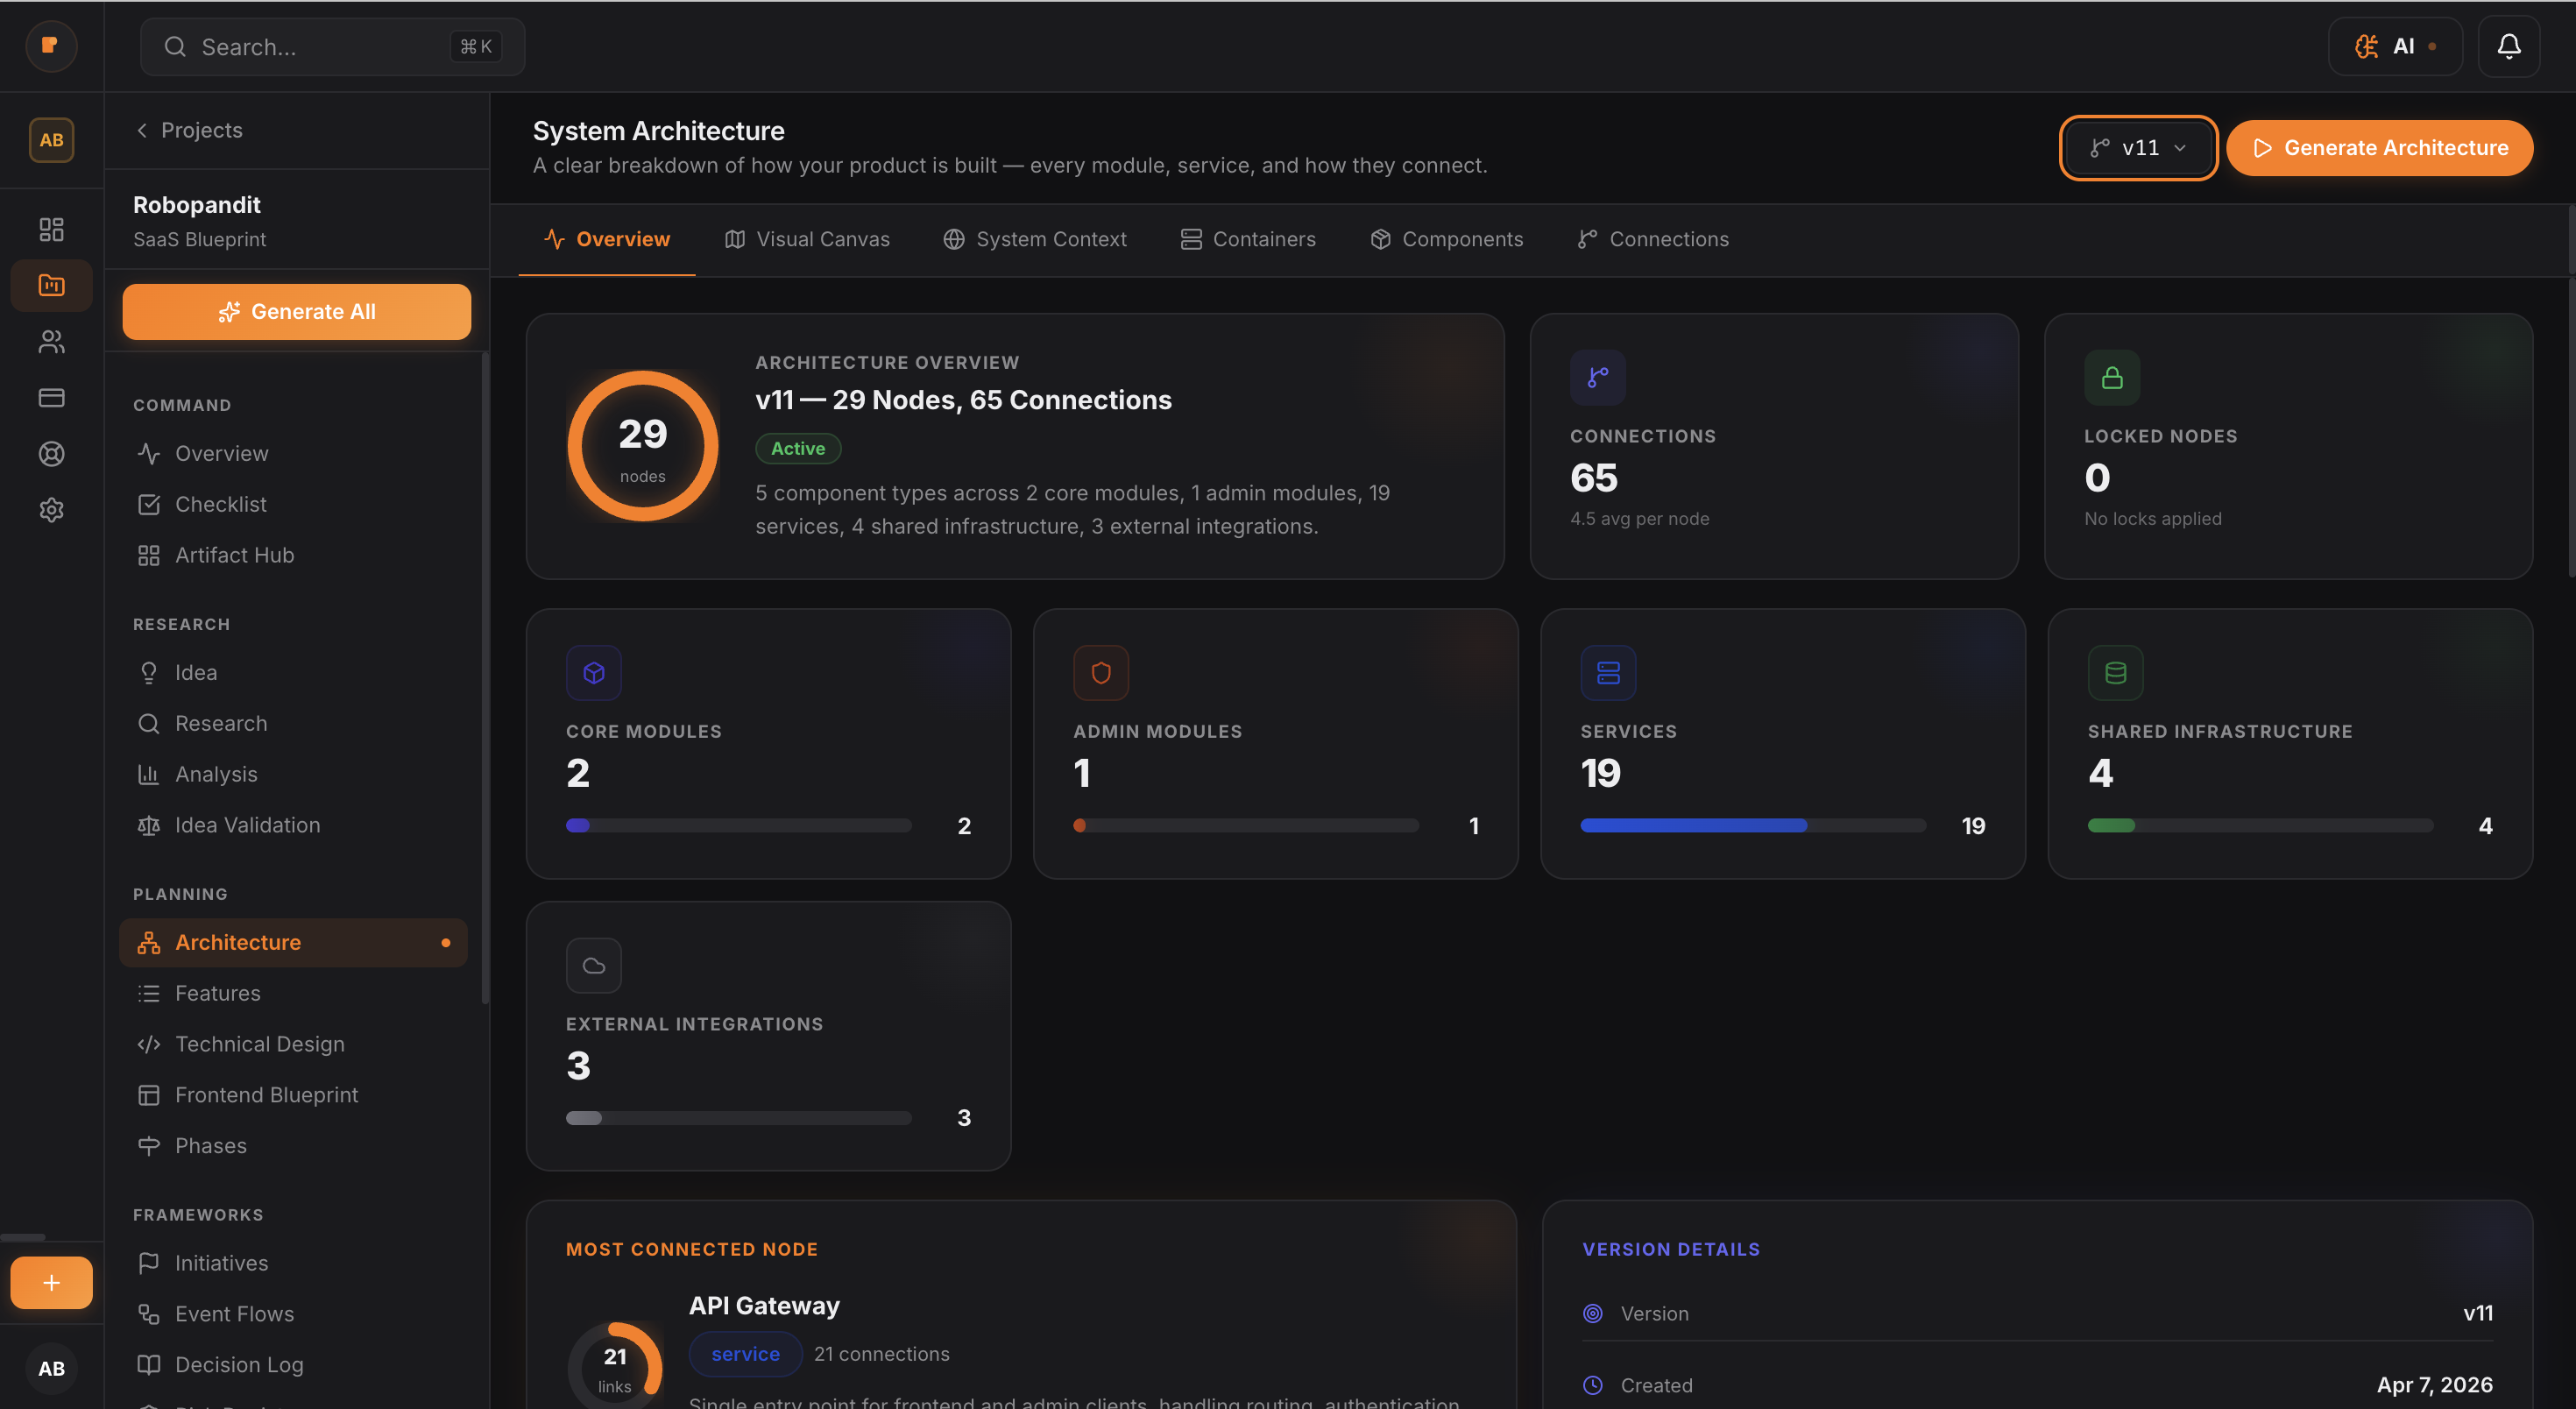Click the notifications bell icon
The image size is (2576, 1409).
(x=2508, y=46)
